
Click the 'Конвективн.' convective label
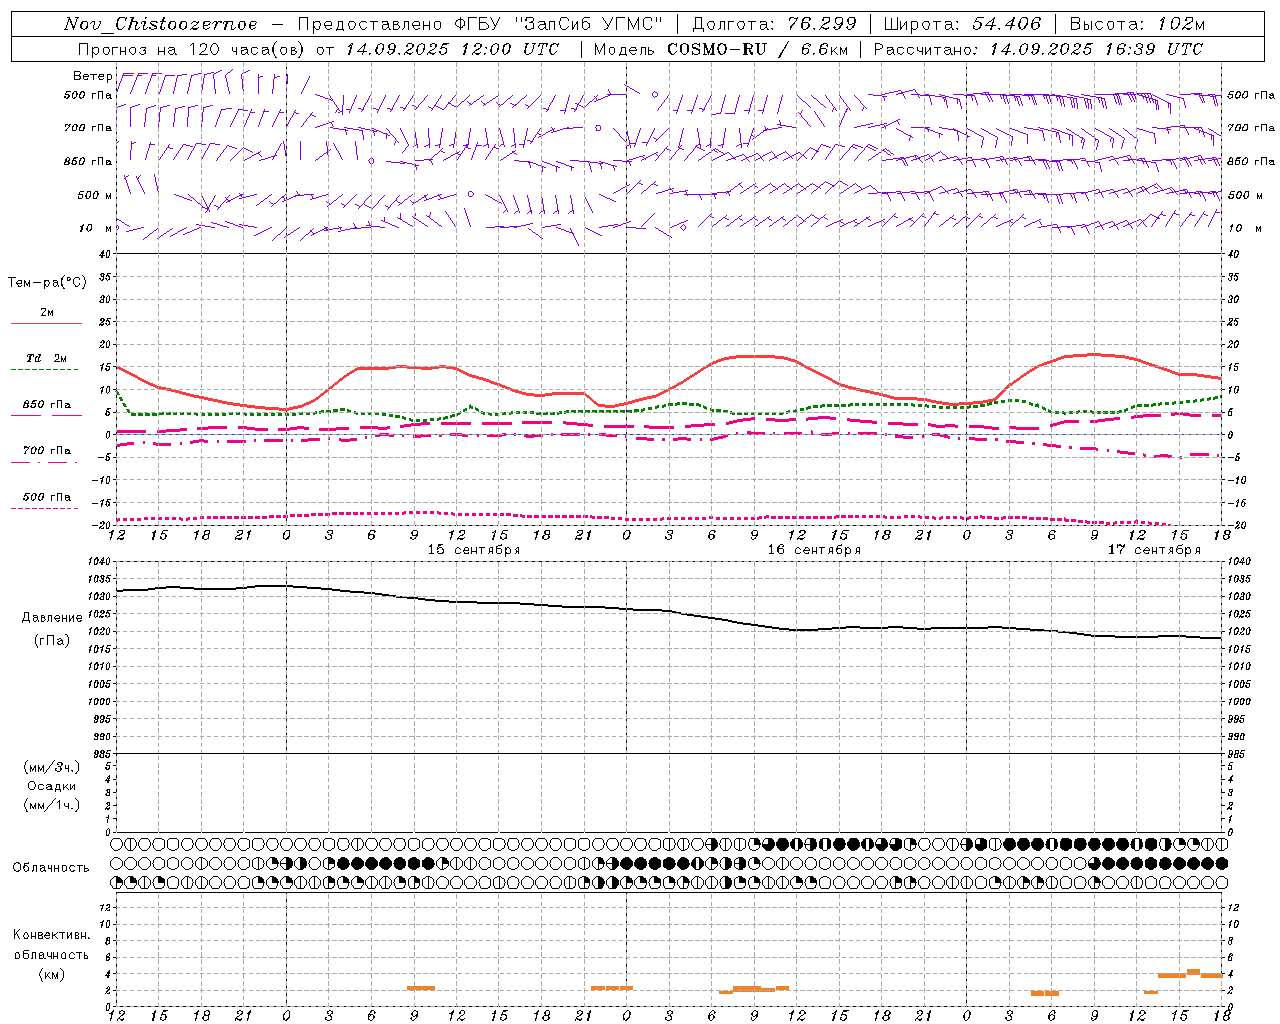click(51, 935)
